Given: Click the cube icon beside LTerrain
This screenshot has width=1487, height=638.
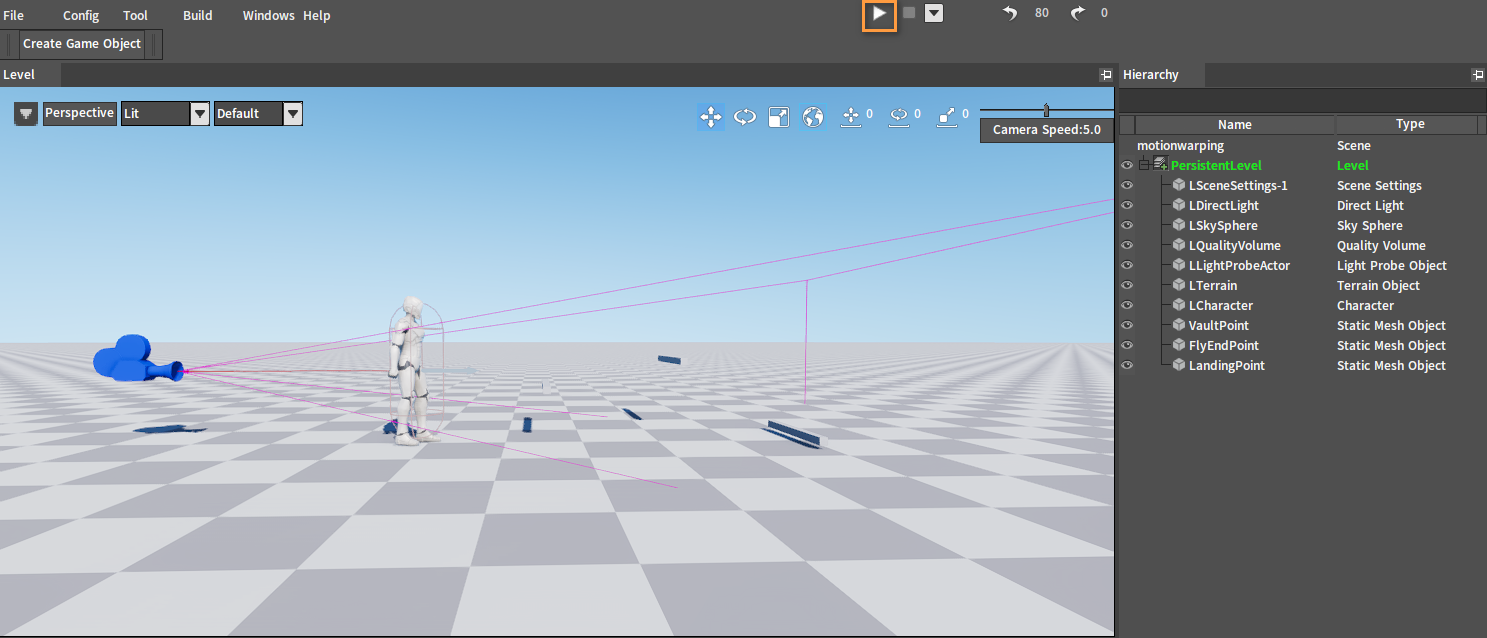Looking at the screenshot, I should tap(1179, 285).
